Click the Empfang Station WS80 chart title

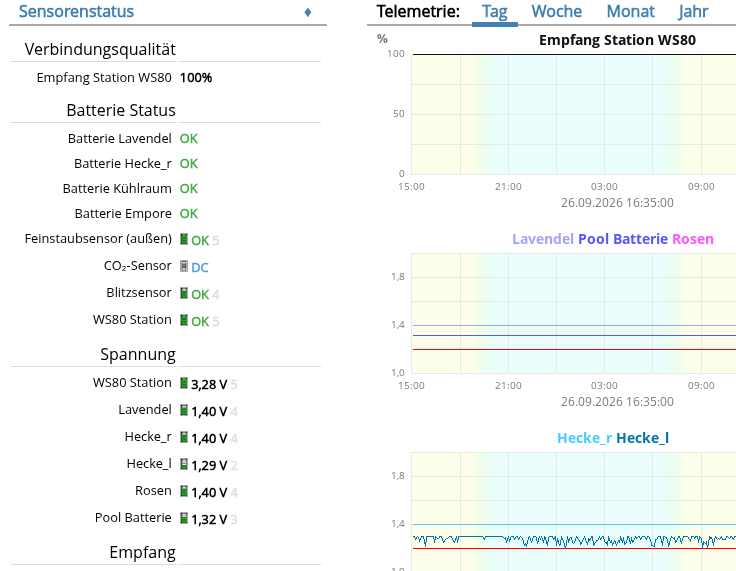click(x=617, y=40)
